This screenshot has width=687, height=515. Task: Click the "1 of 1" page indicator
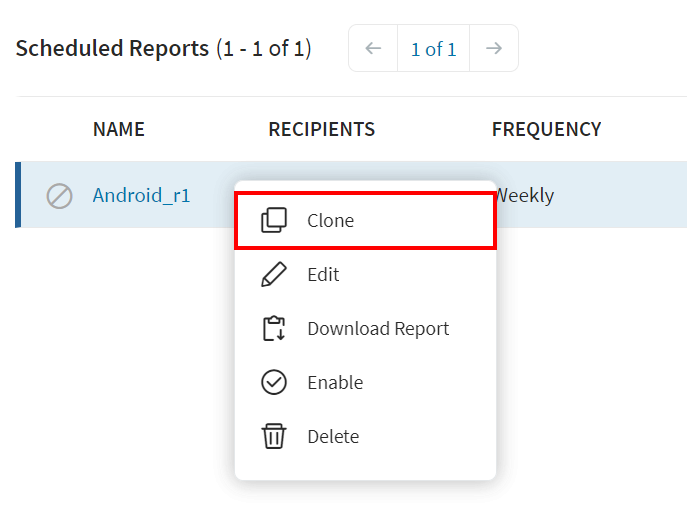[x=433, y=49]
